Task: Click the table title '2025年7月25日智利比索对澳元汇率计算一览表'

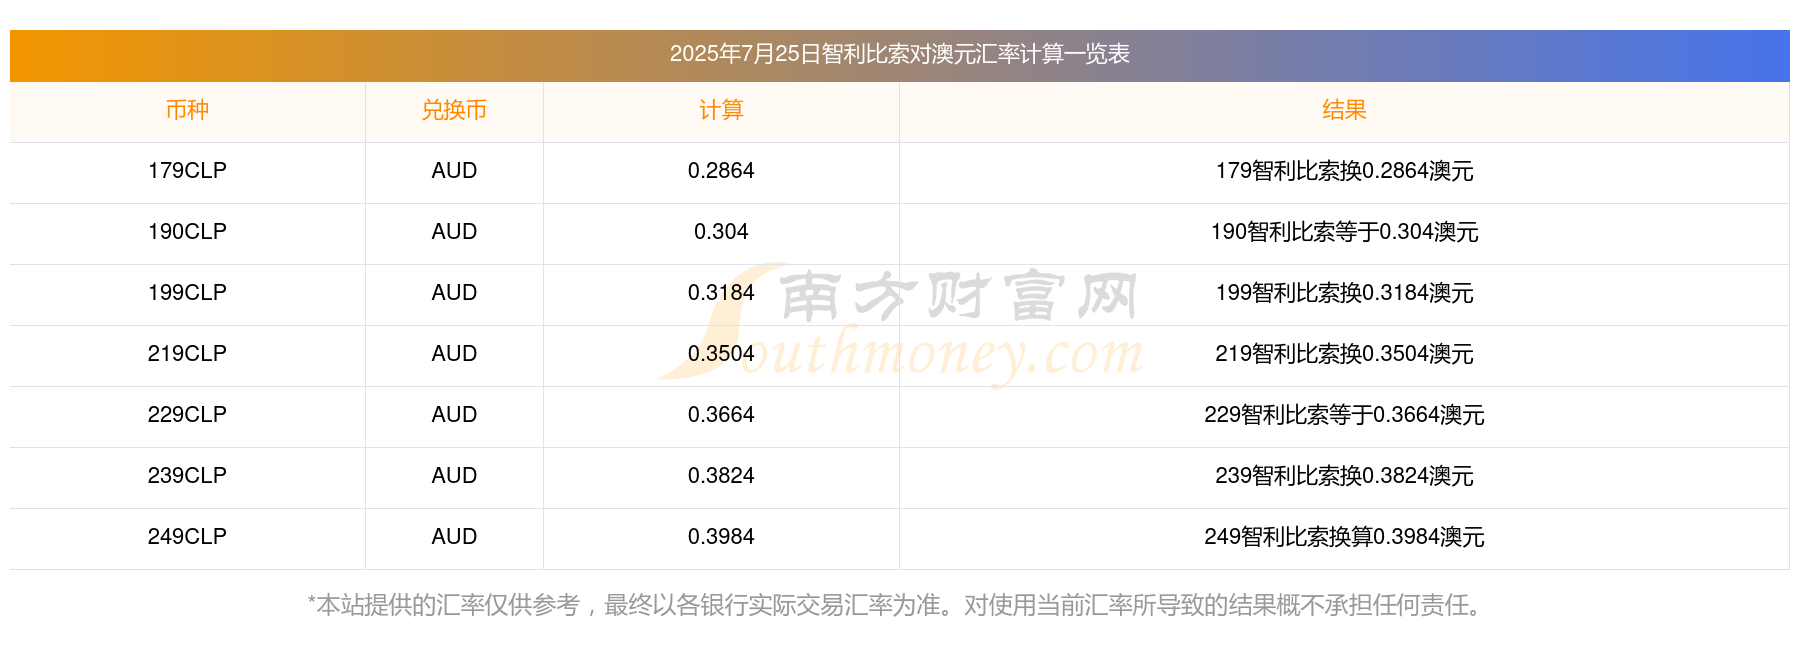Action: click(x=899, y=54)
